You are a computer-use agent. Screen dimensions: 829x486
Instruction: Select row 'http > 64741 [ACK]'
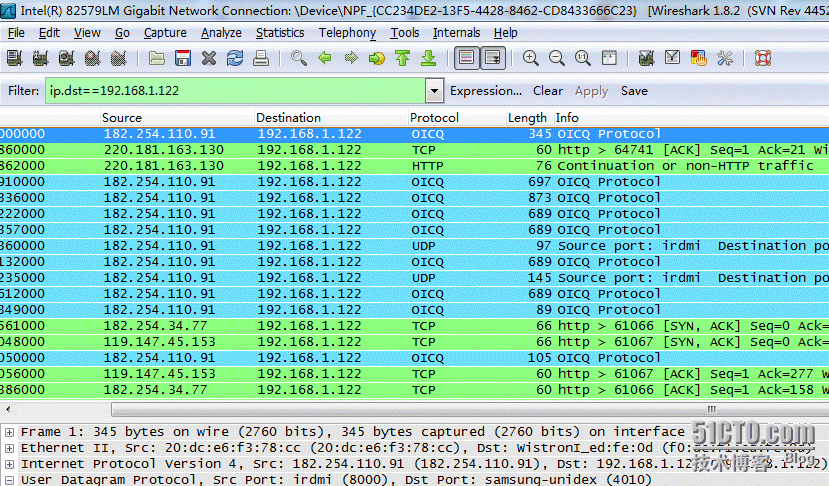(x=414, y=150)
